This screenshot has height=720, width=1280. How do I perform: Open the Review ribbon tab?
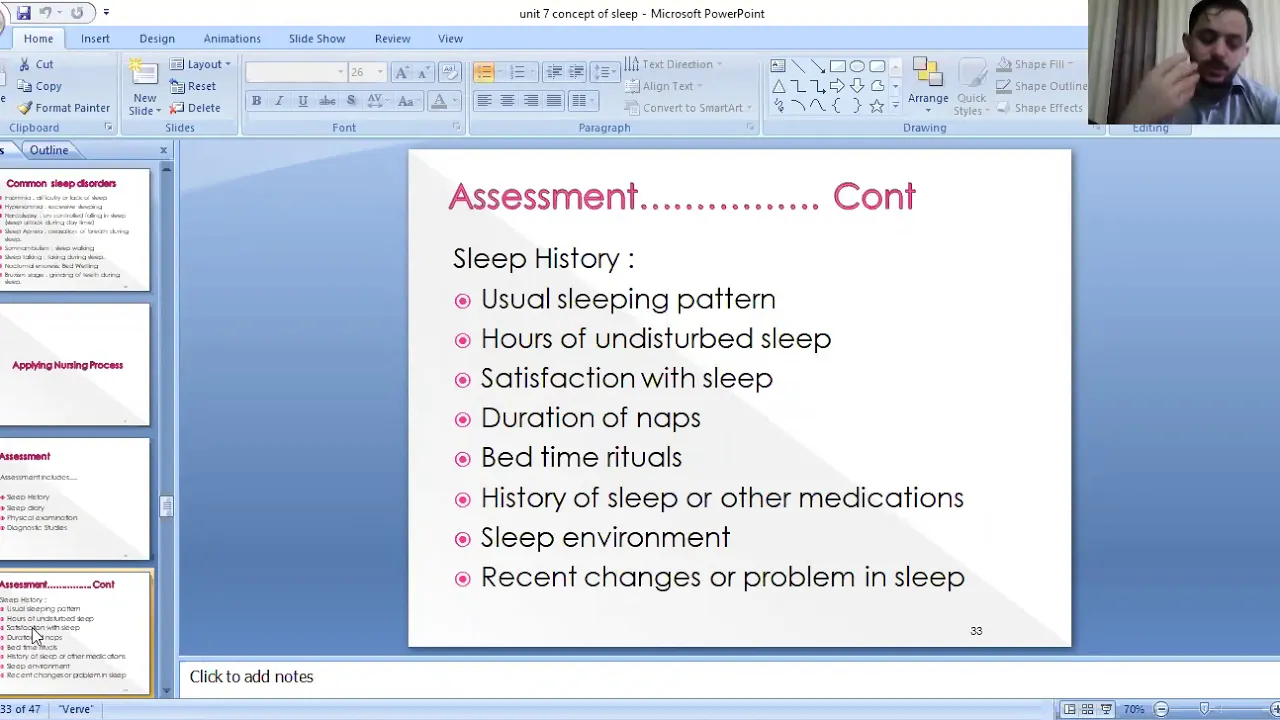(x=392, y=38)
